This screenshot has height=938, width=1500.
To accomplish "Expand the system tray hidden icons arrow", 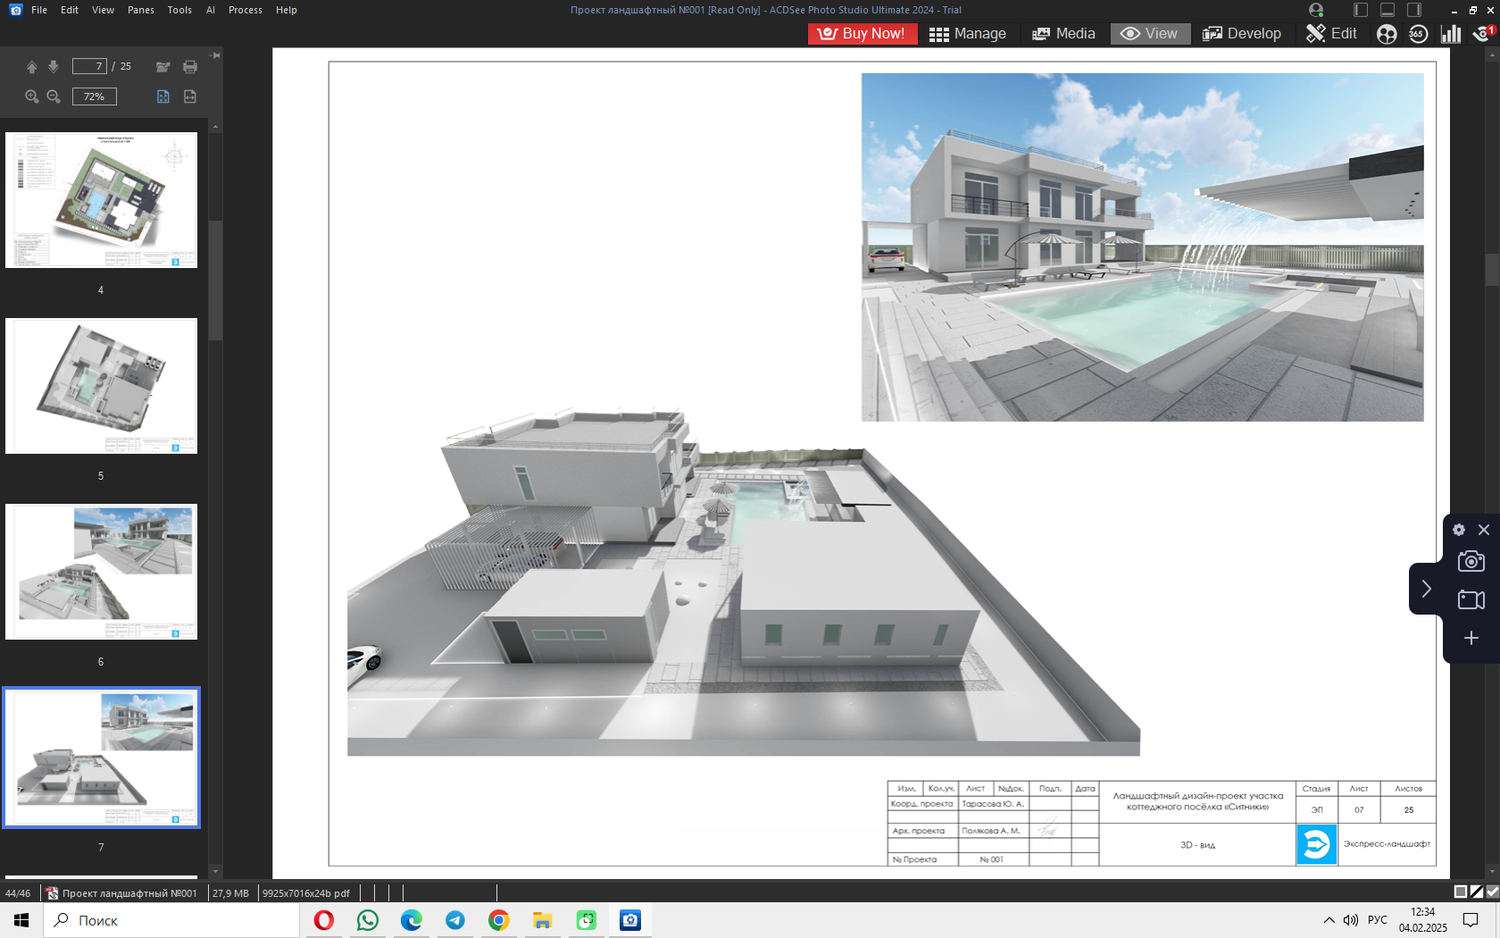I will 1329,920.
